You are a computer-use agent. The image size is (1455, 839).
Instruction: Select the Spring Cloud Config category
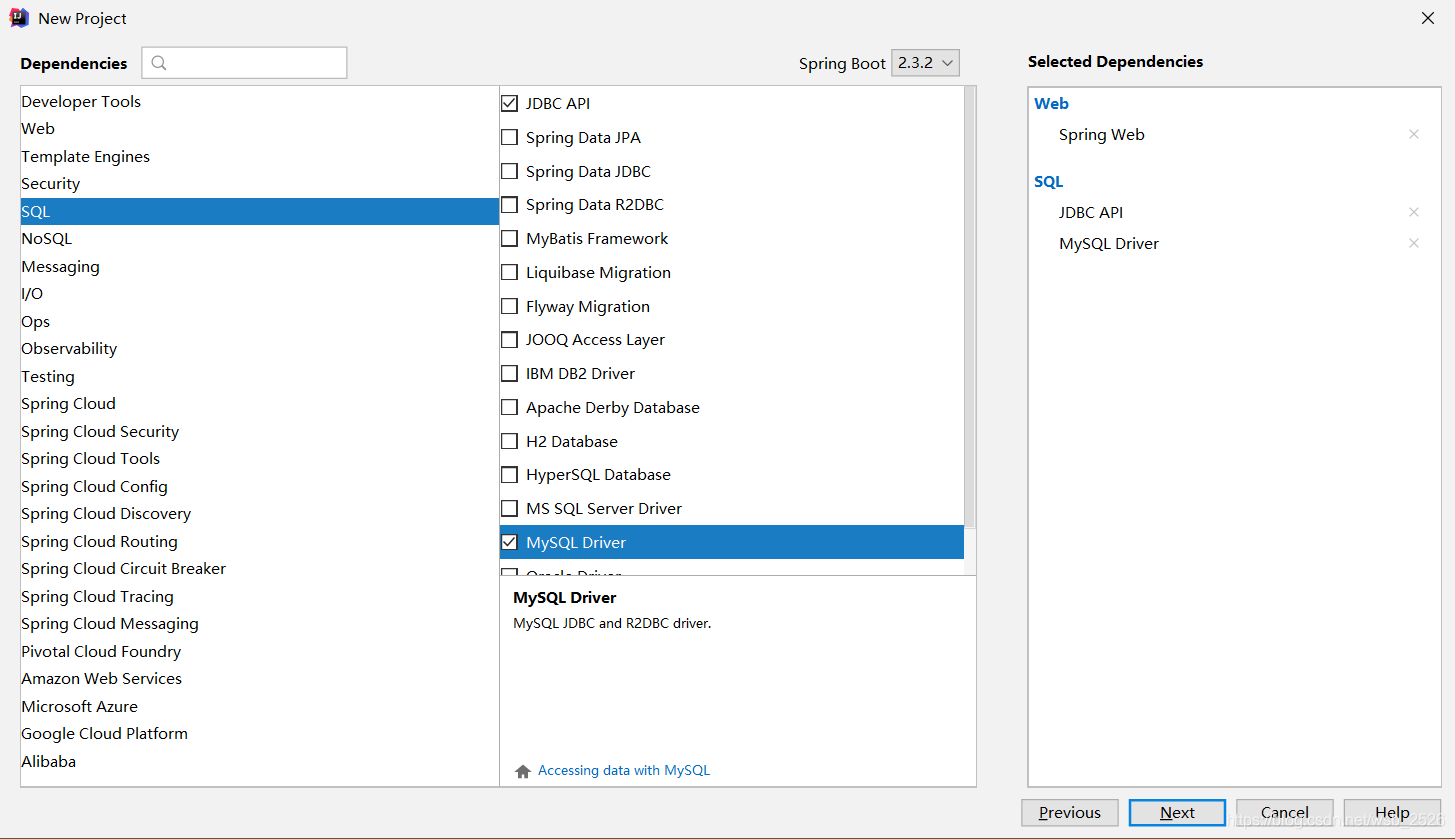[259, 486]
